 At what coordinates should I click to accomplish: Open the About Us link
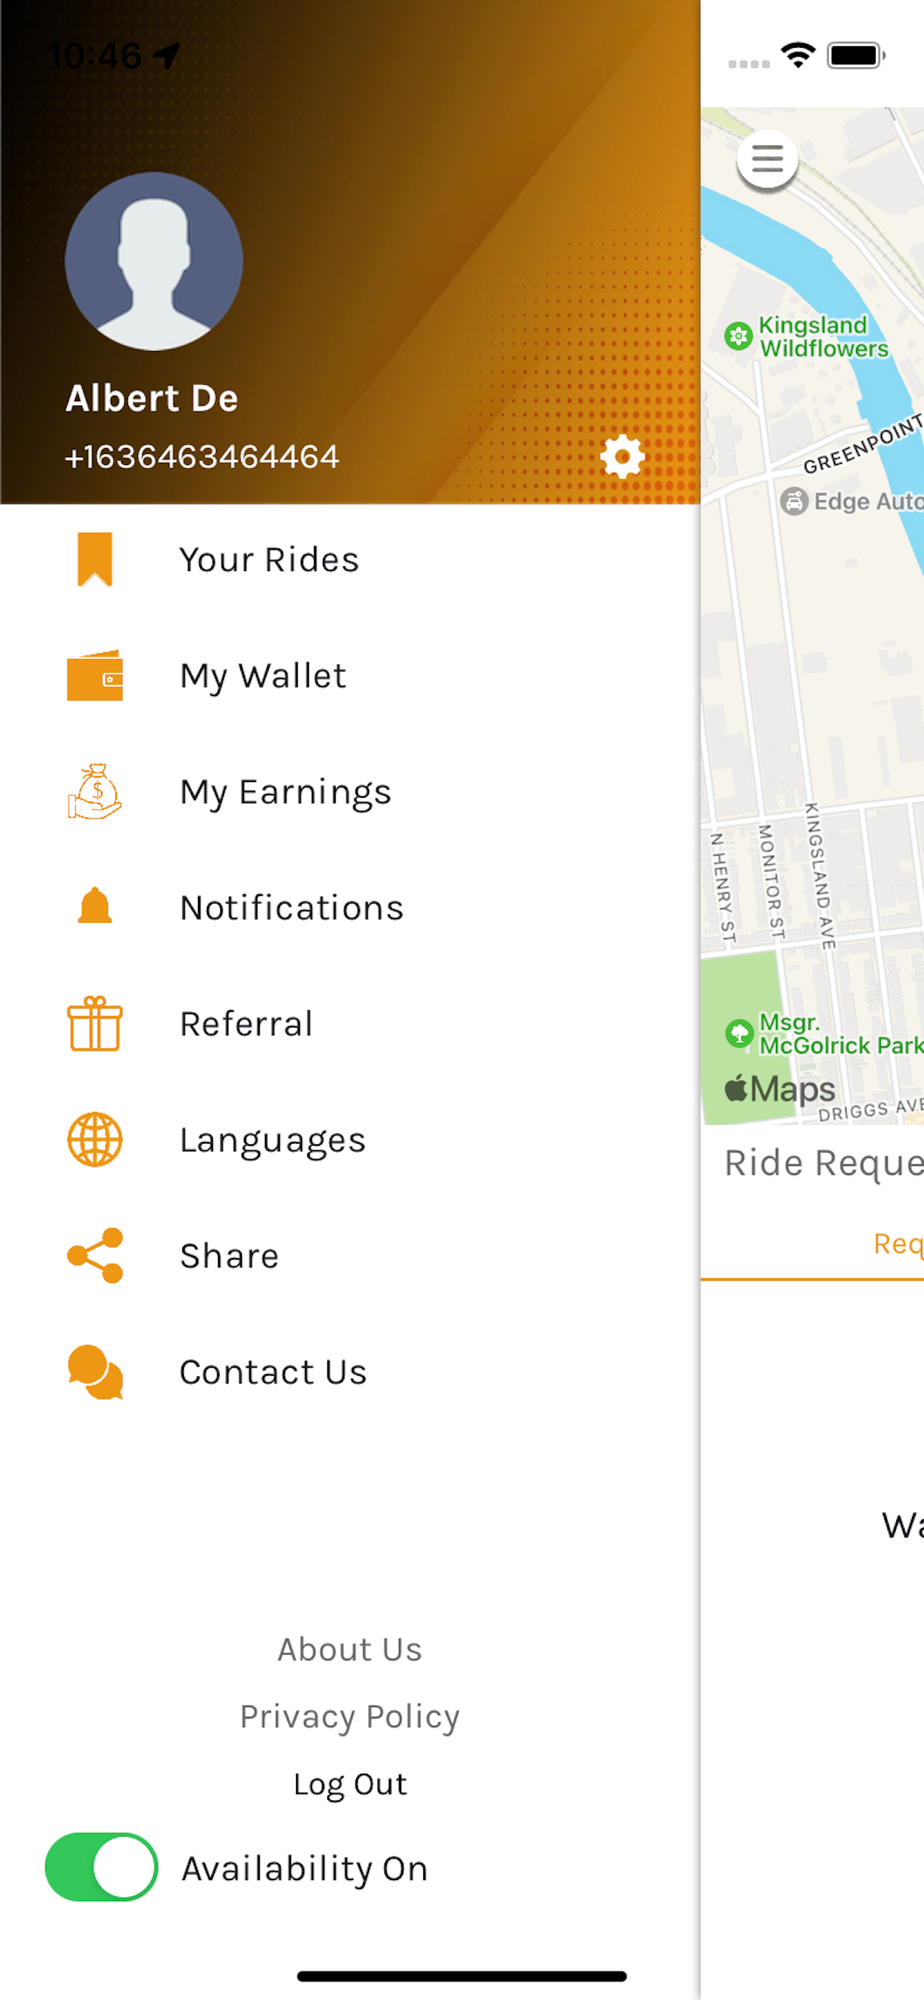click(x=350, y=1649)
